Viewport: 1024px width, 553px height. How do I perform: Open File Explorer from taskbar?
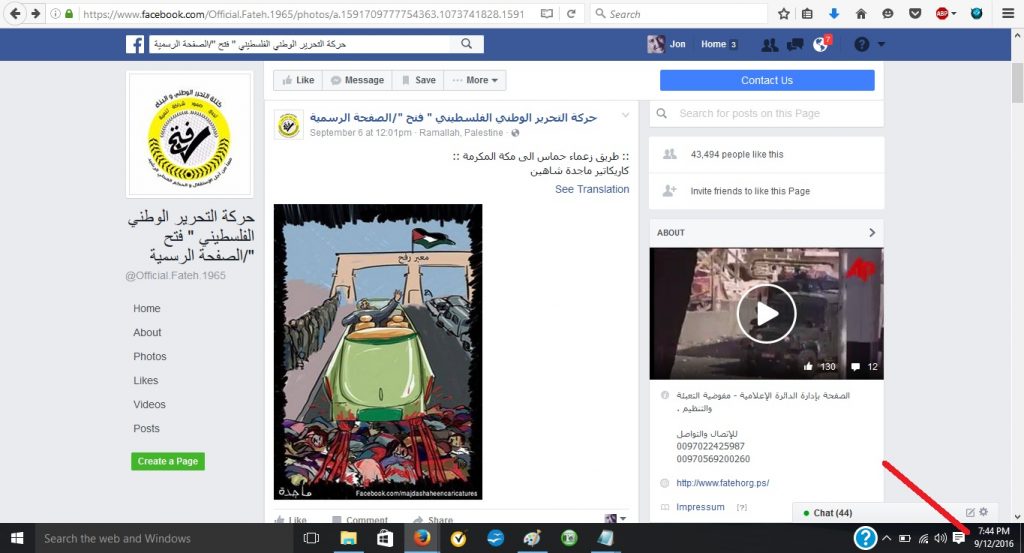pyautogui.click(x=348, y=538)
